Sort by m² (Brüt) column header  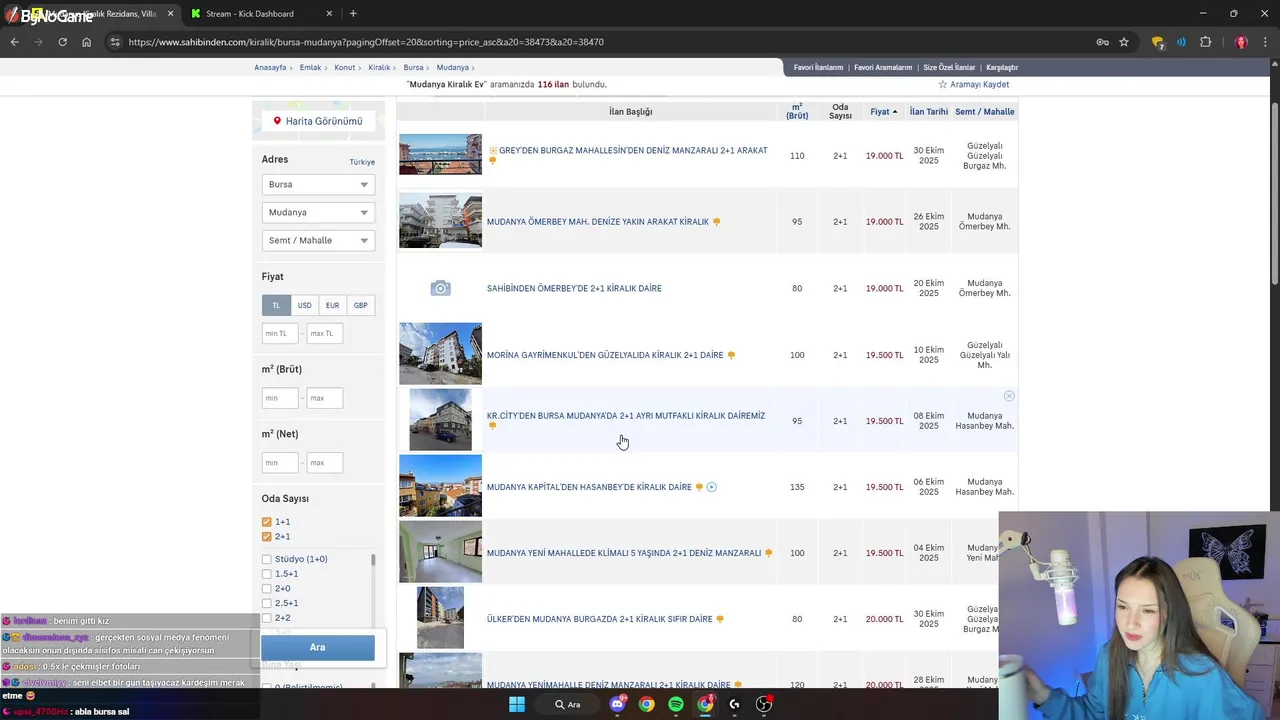(x=797, y=111)
